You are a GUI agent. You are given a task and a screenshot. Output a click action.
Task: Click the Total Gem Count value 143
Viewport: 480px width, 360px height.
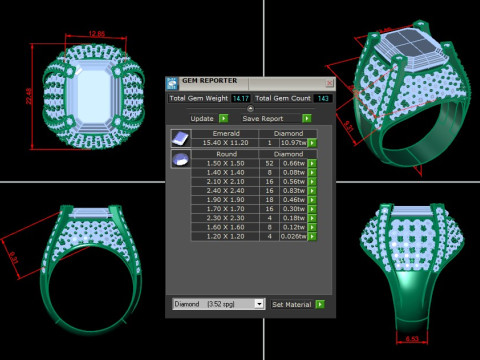[x=323, y=98]
